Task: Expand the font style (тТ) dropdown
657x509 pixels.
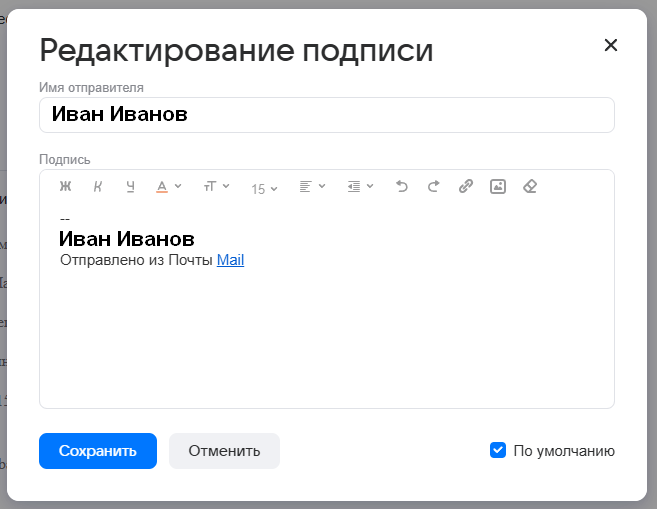Action: tap(216, 186)
